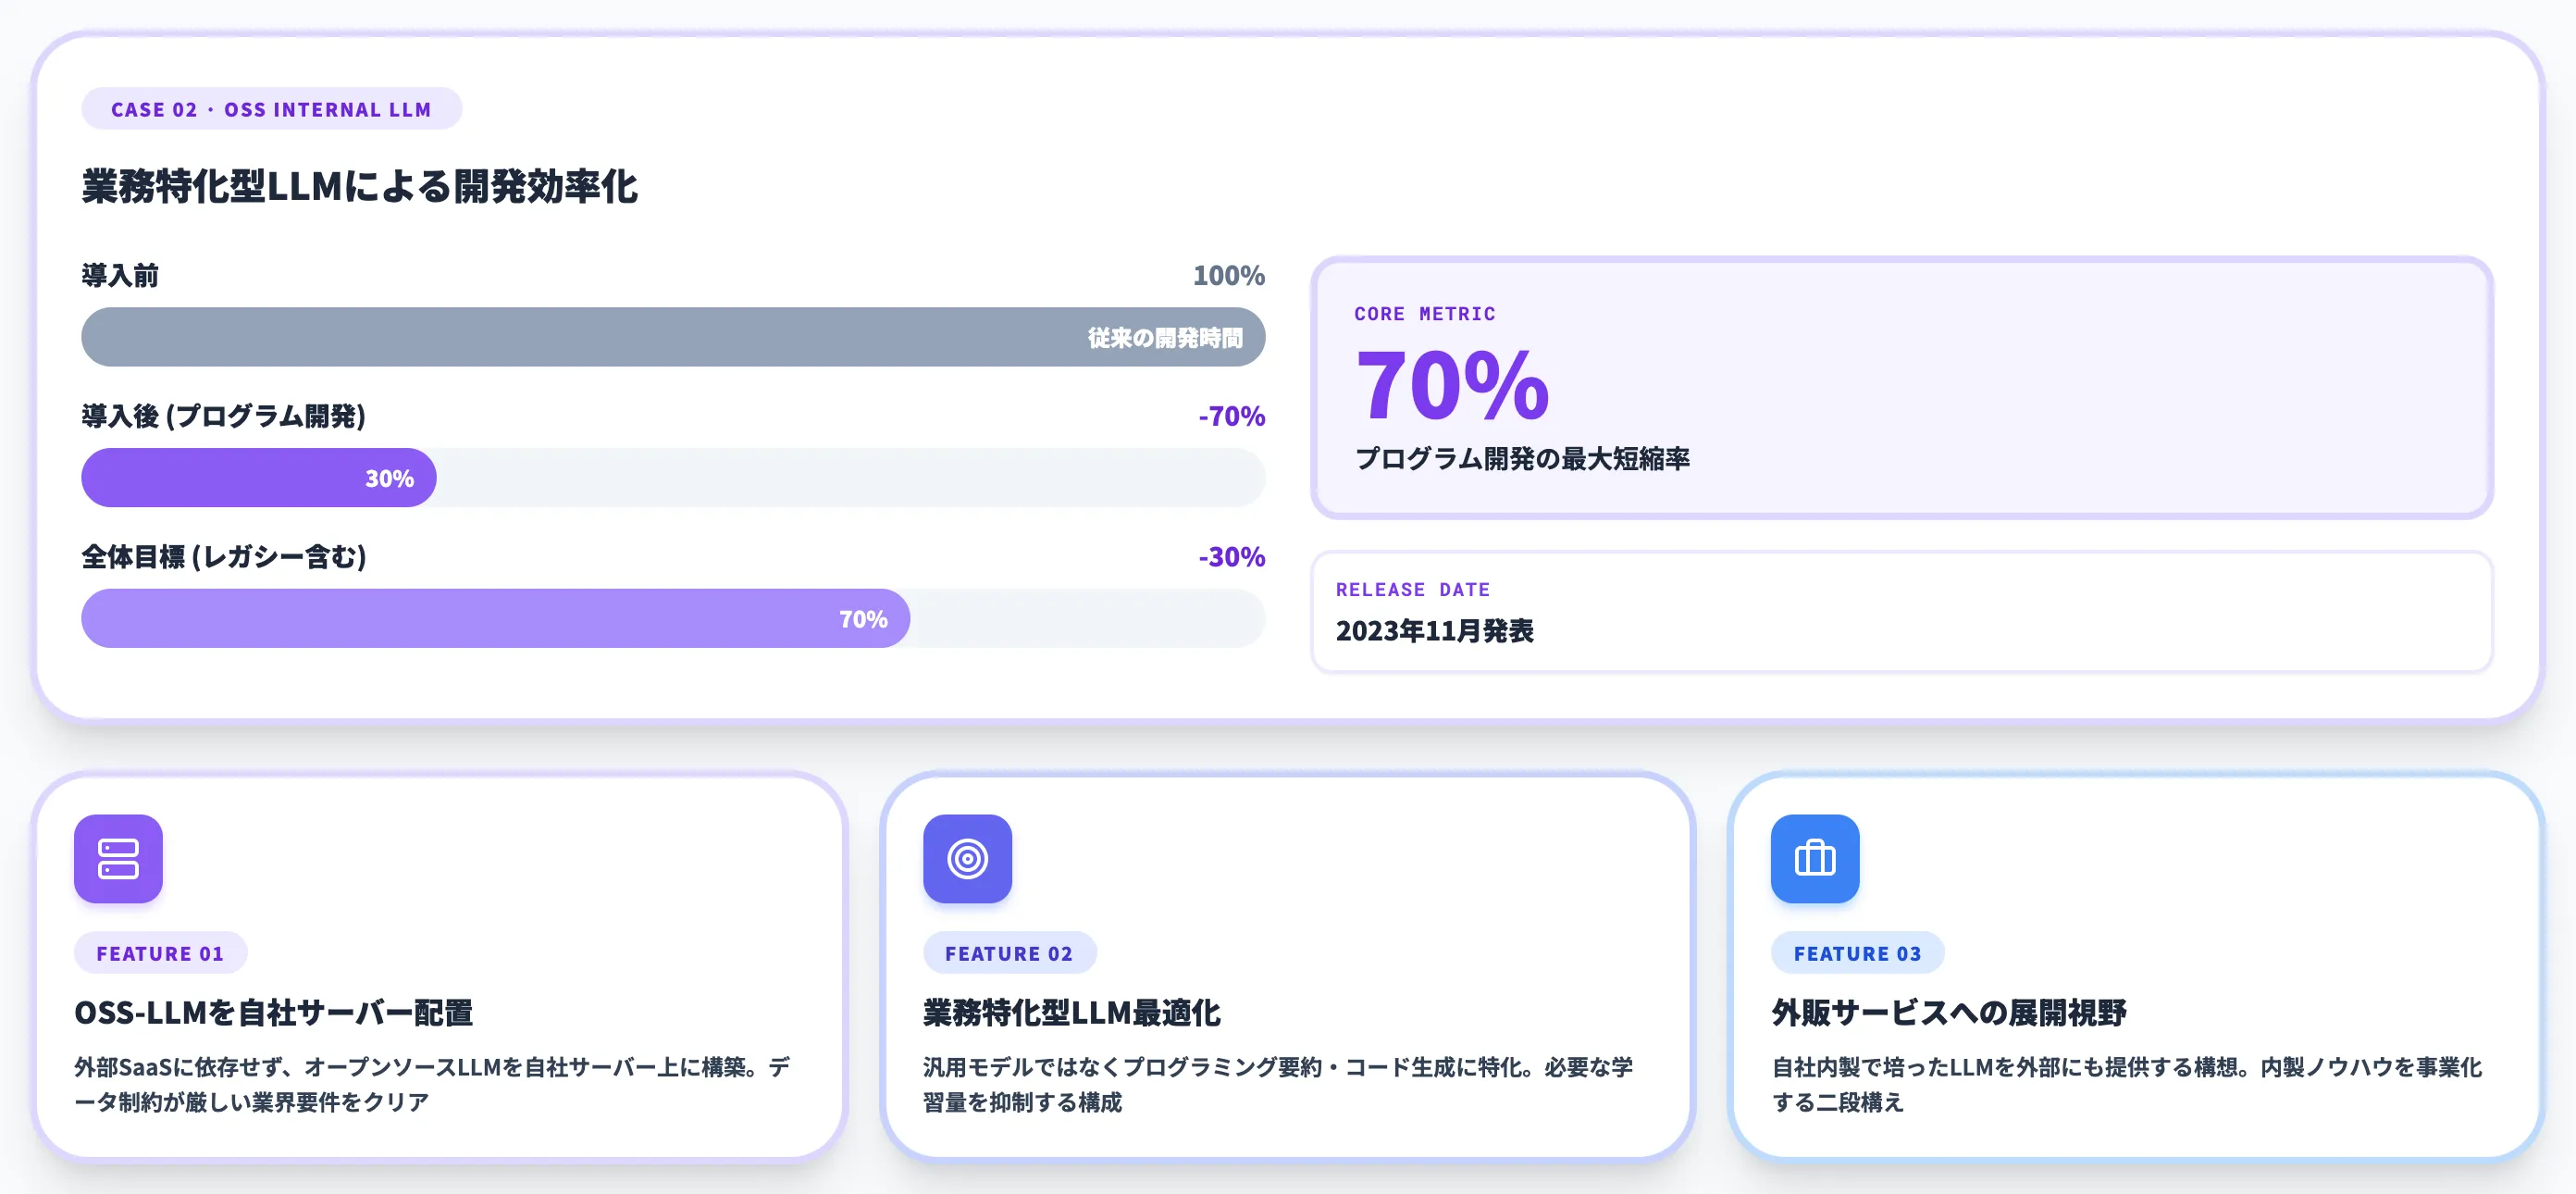Click the description starting 汎用モデルではなく

pyautogui.click(x=1278, y=1084)
